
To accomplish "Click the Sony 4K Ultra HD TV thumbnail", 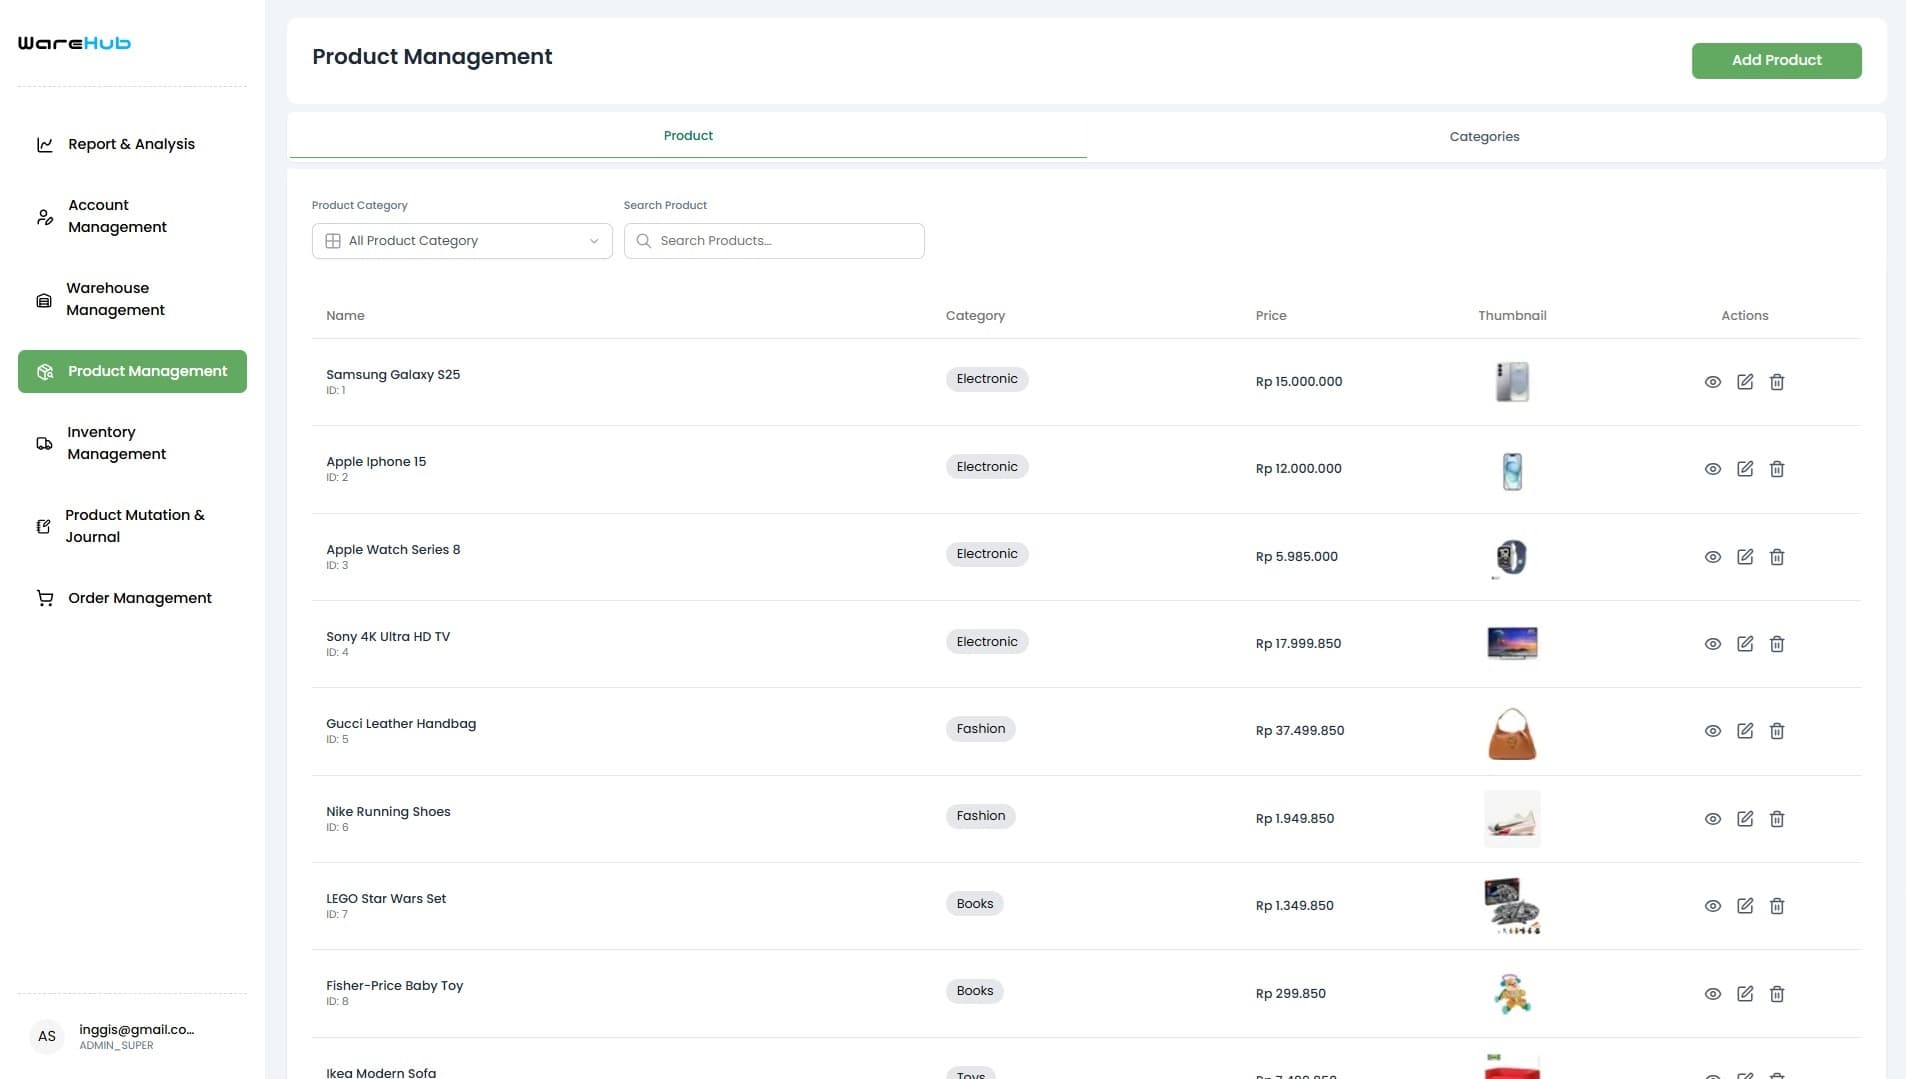I will pyautogui.click(x=1512, y=643).
